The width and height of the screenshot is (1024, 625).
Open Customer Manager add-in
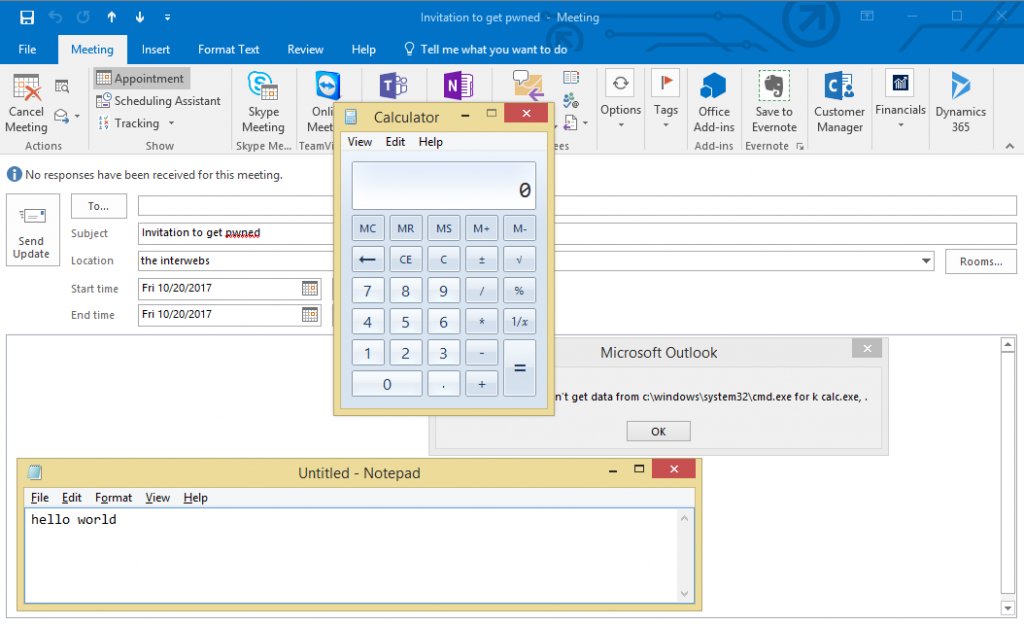(839, 103)
